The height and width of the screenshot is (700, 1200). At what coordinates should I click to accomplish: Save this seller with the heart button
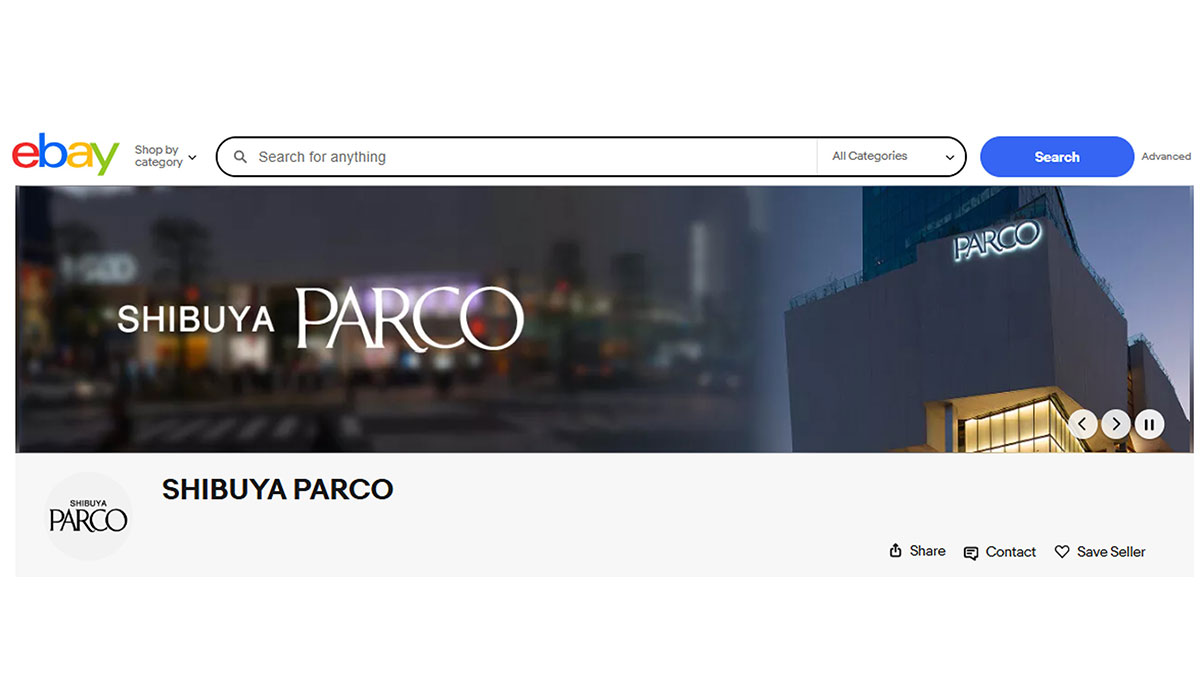tap(1100, 552)
